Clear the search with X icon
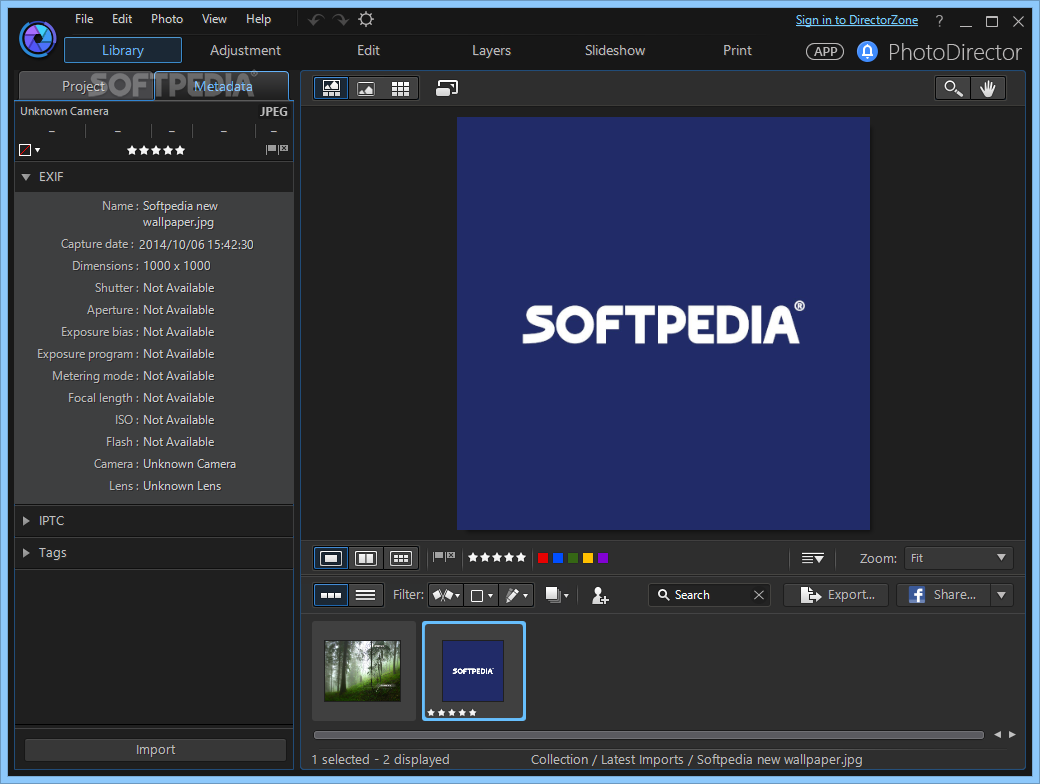The width and height of the screenshot is (1040, 784). [x=759, y=595]
